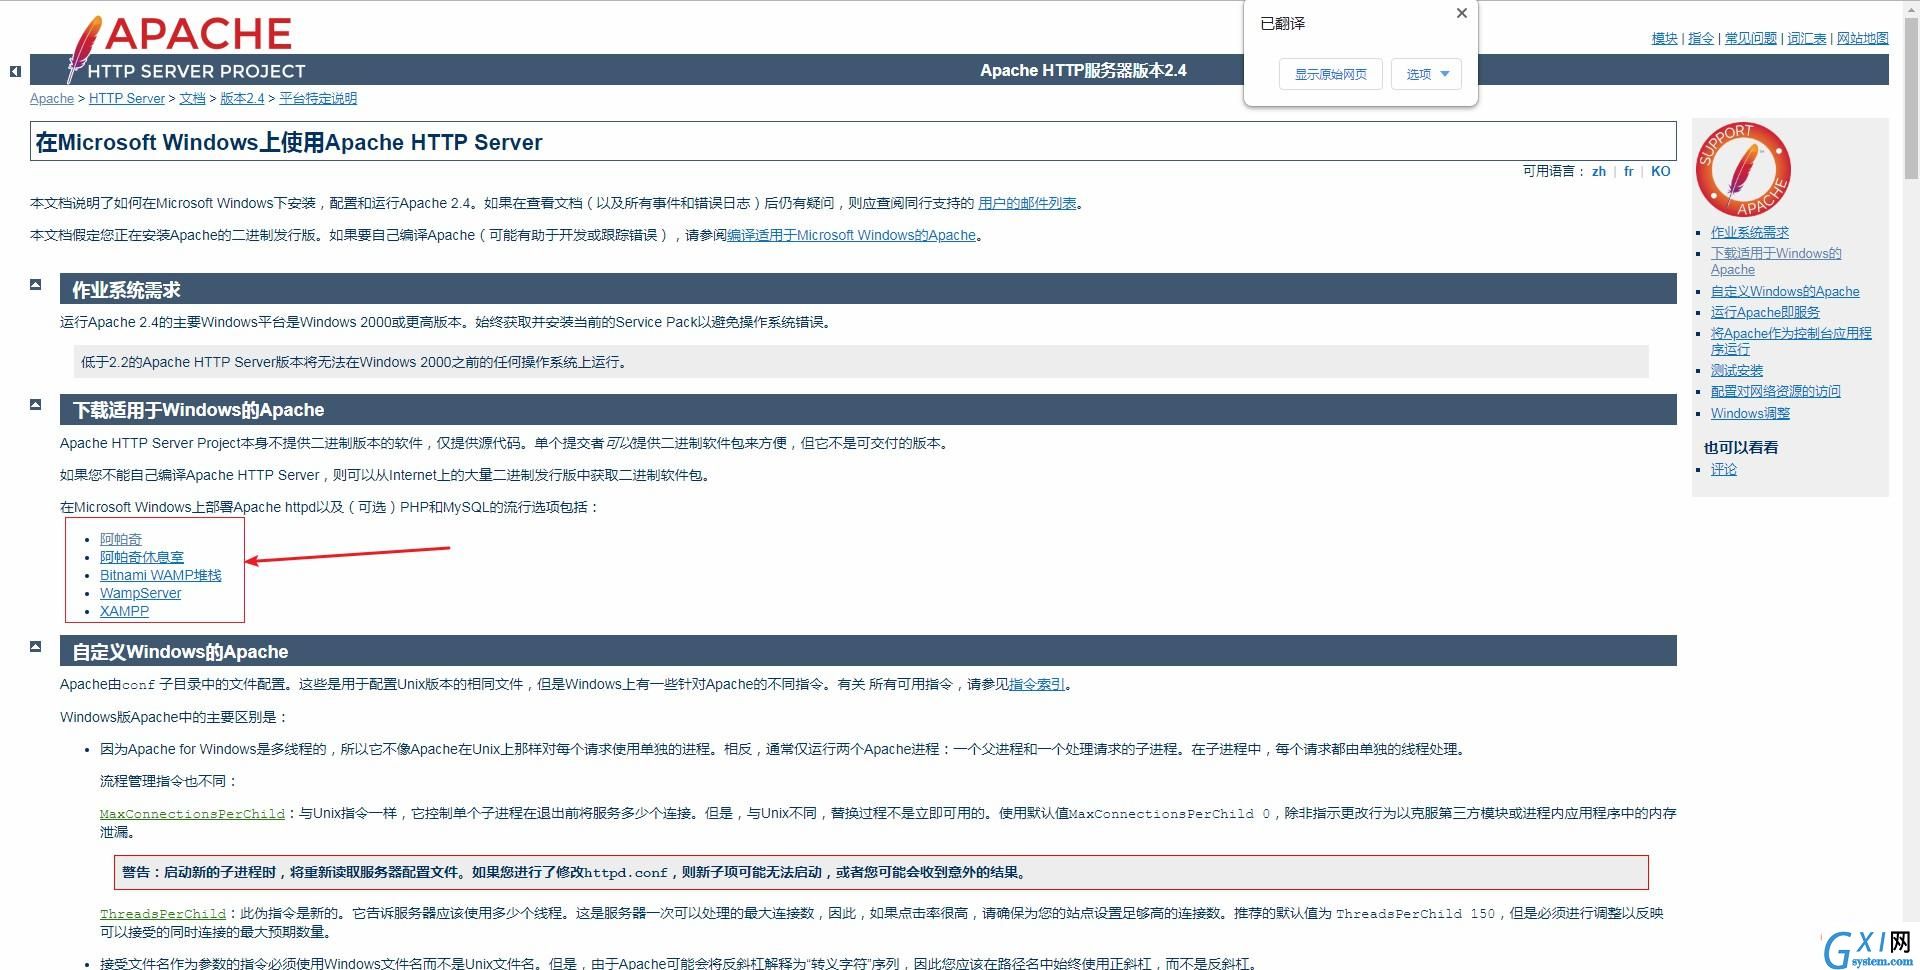Switch language to fr

pyautogui.click(x=1628, y=171)
